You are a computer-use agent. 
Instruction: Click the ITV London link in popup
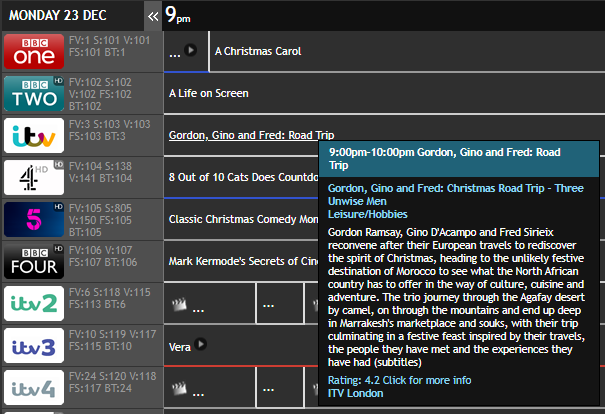tap(355, 394)
